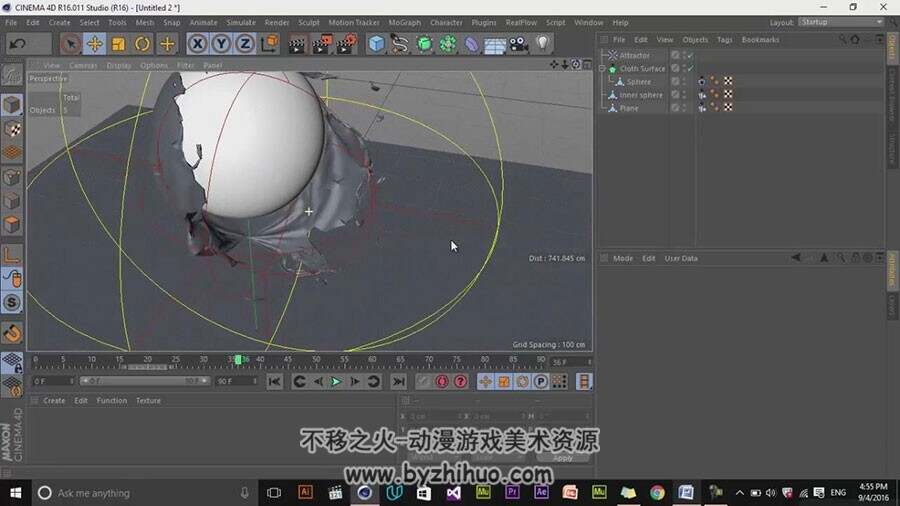Screen dimensions: 900x506
Task: Click the preview range slider bar
Action: [145, 381]
